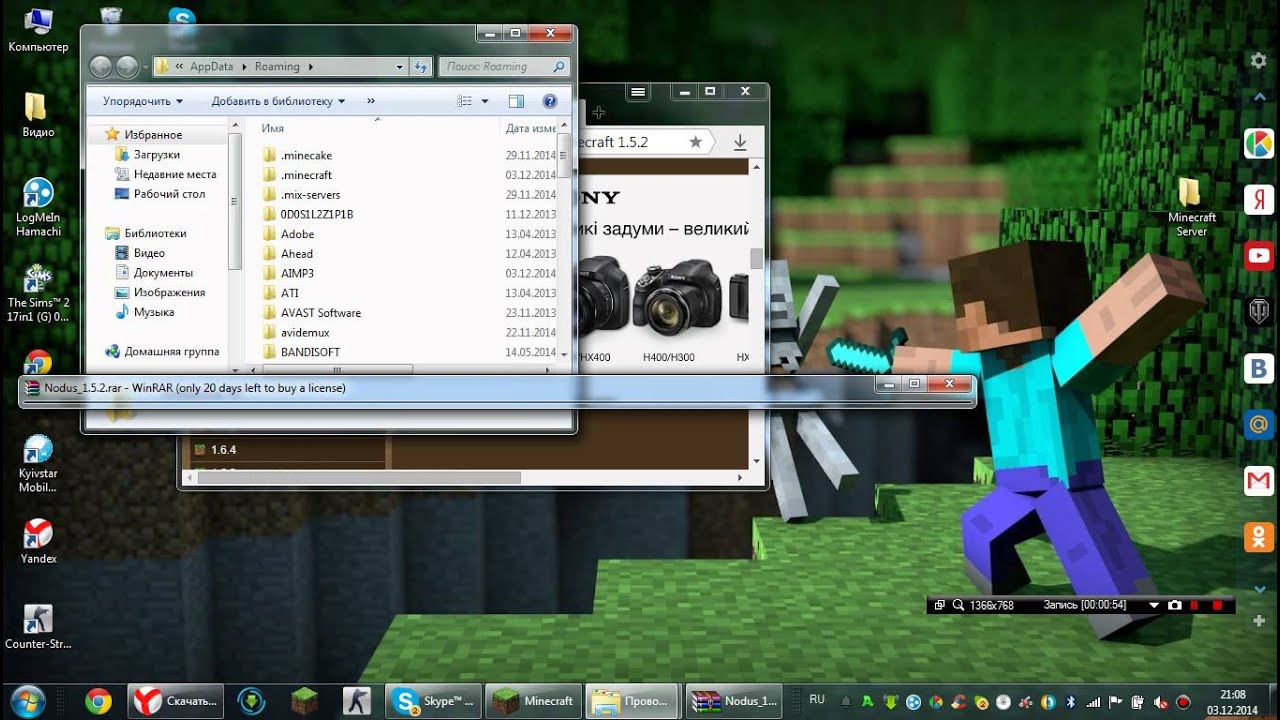Click the Explorer file list vertical scrollbar
1280x720 pixels.
coord(564,155)
